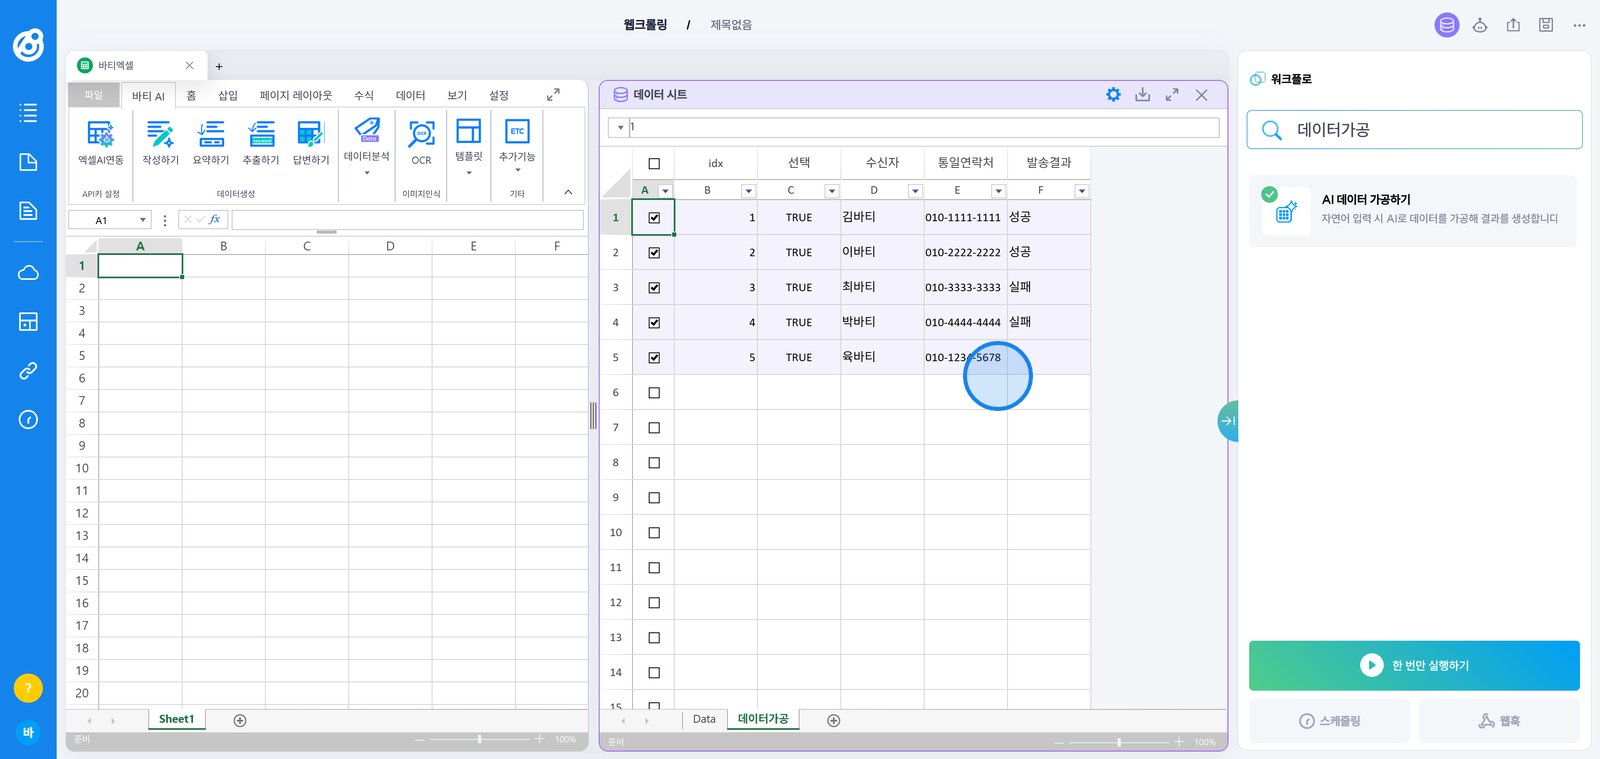Screen dimensions: 1600x759
Task: Open the 웹훅 webhook button
Action: 1499,721
